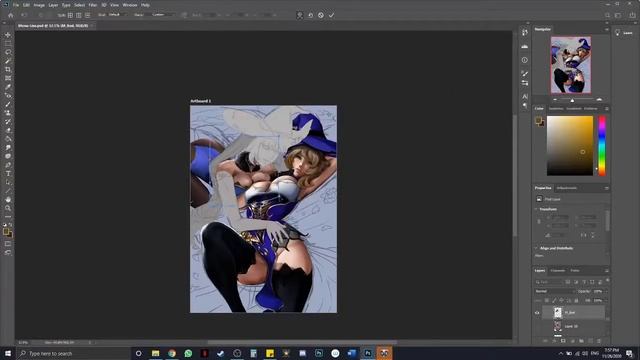Image resolution: width=640 pixels, height=360 pixels.
Task: Toggle Quick Mask mode in toolbar
Action: pyautogui.click(x=8, y=244)
